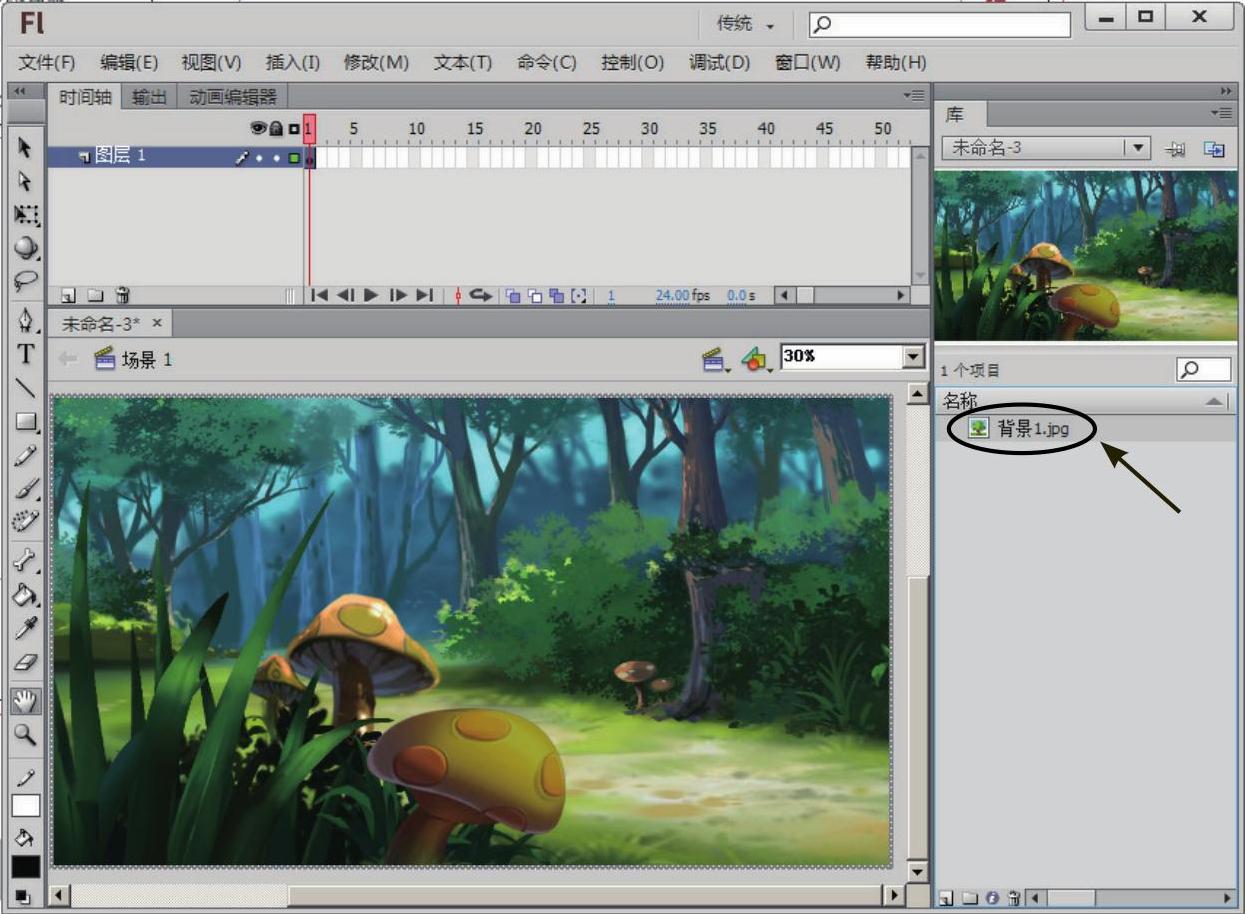Select the Eyedropper tool
Image resolution: width=1245 pixels, height=914 pixels.
[26, 628]
